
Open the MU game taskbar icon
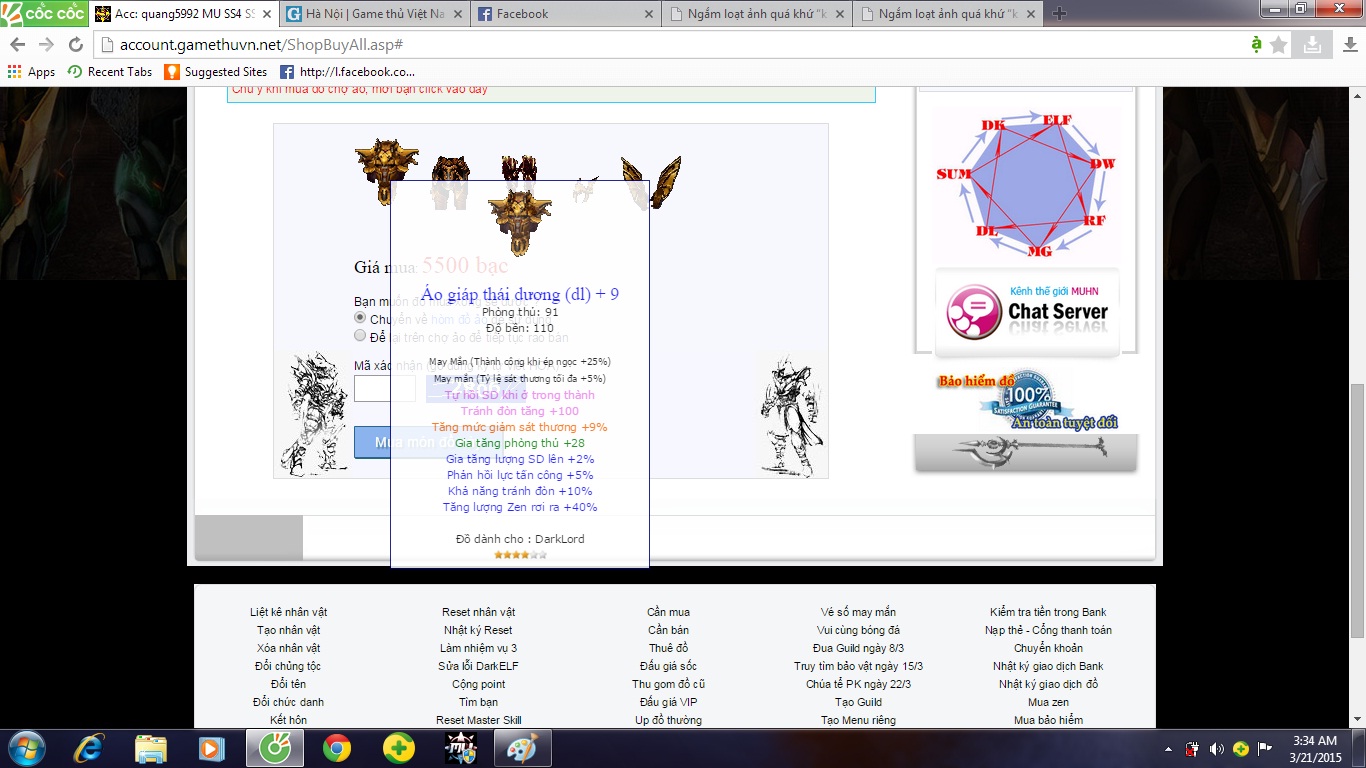pyautogui.click(x=461, y=749)
